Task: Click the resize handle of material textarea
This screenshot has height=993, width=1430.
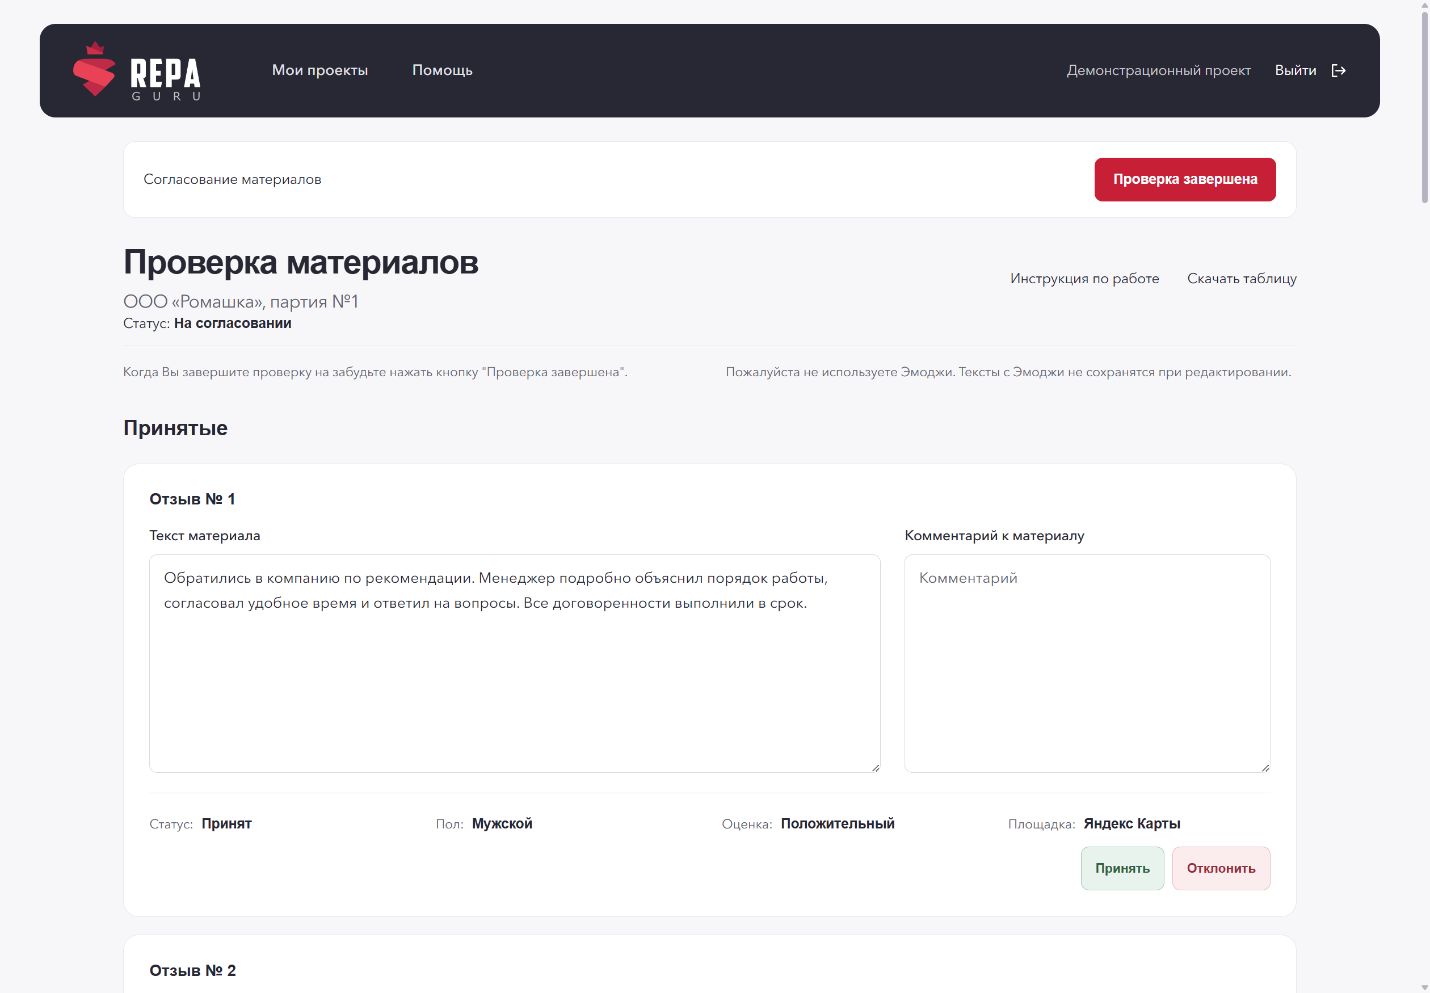Action: (x=875, y=767)
